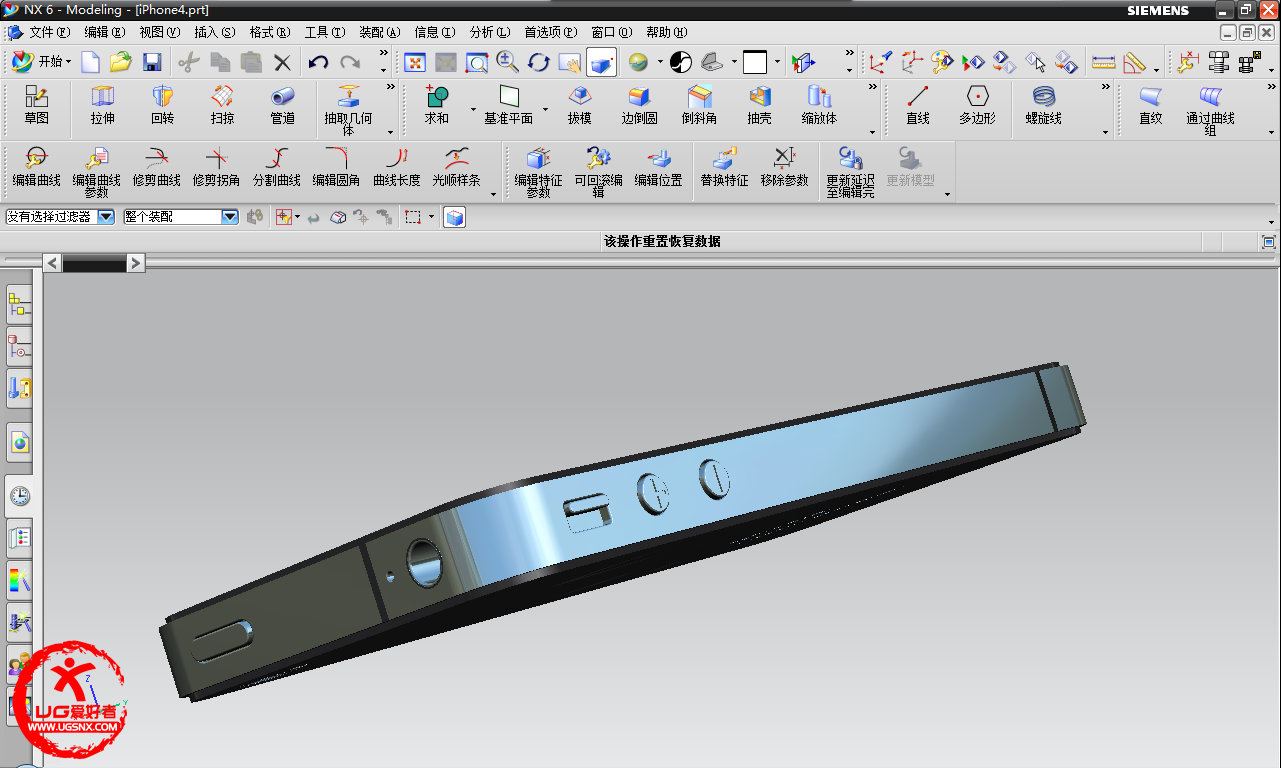The height and width of the screenshot is (768, 1281).
Task: Click the save floppy disk icon
Action: [x=152, y=62]
